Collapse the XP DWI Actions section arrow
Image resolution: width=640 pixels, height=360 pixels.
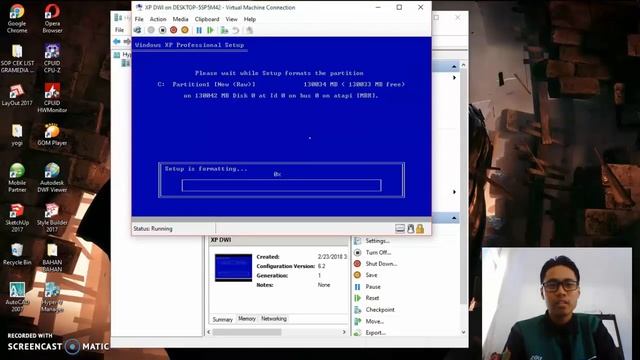pyautogui.click(x=454, y=218)
